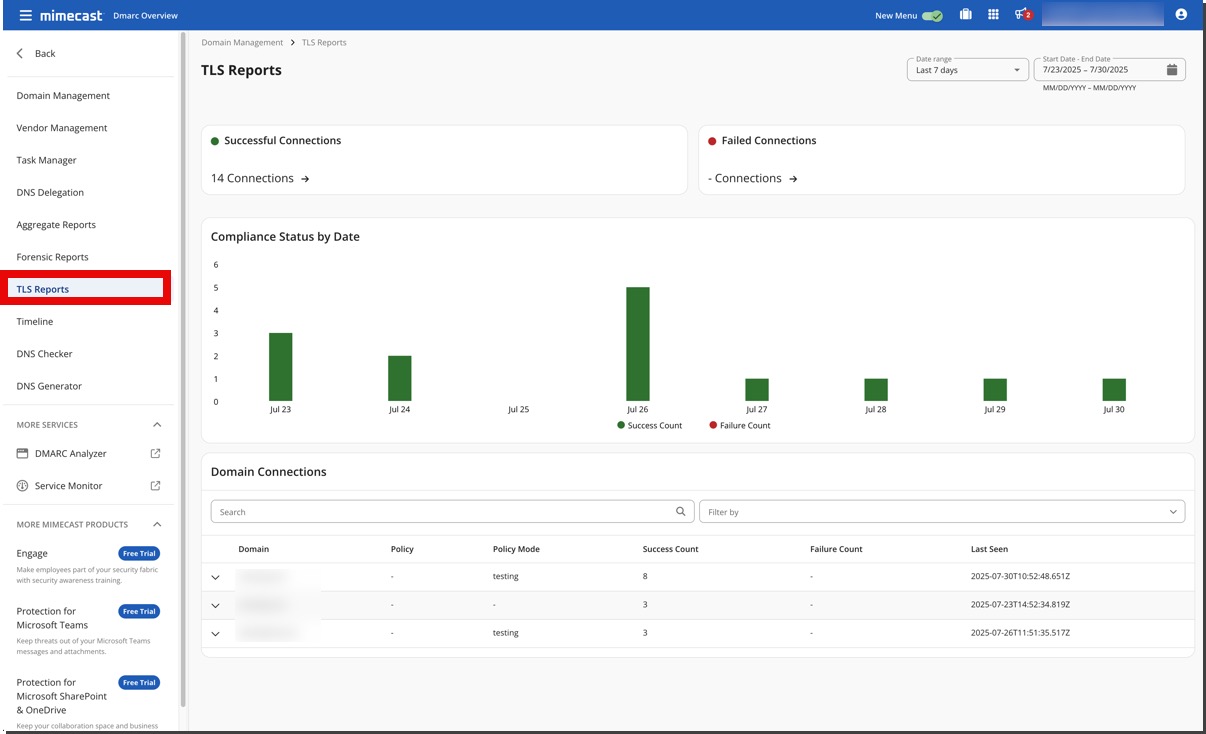The height and width of the screenshot is (734, 1206).
Task: Click arrow next to 14 Connections
Action: pyautogui.click(x=305, y=179)
